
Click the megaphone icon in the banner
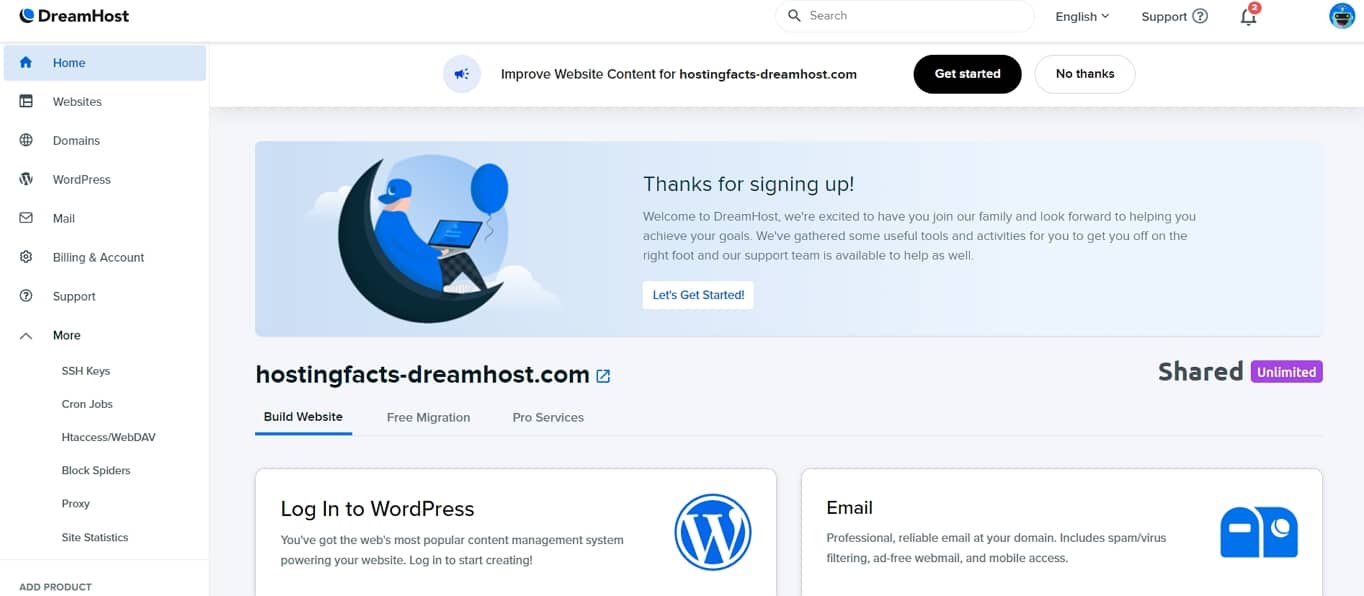pyautogui.click(x=462, y=74)
